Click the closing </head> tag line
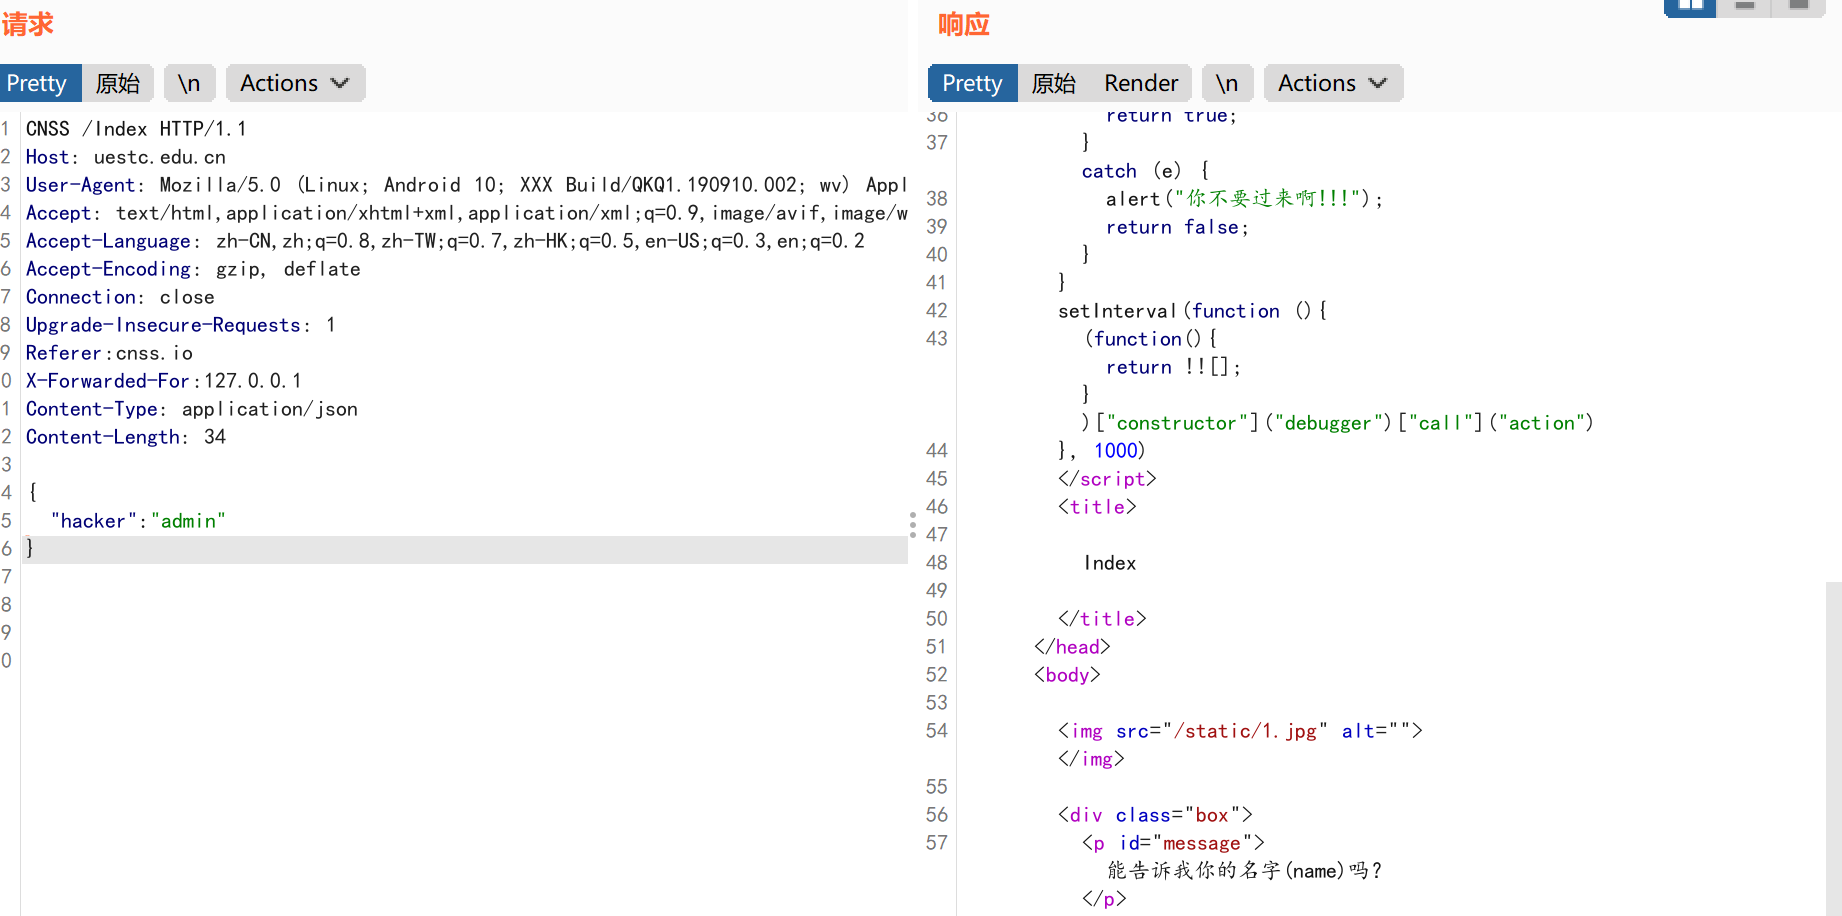Screen dimensions: 1842x916 pos(1072,647)
